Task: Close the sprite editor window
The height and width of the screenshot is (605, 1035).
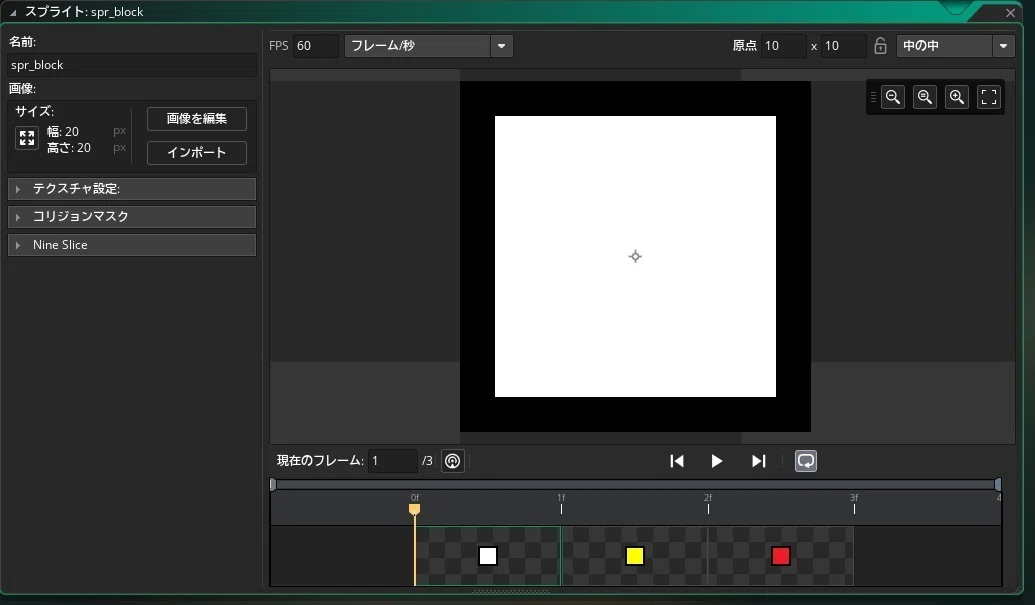Action: [x=1010, y=13]
